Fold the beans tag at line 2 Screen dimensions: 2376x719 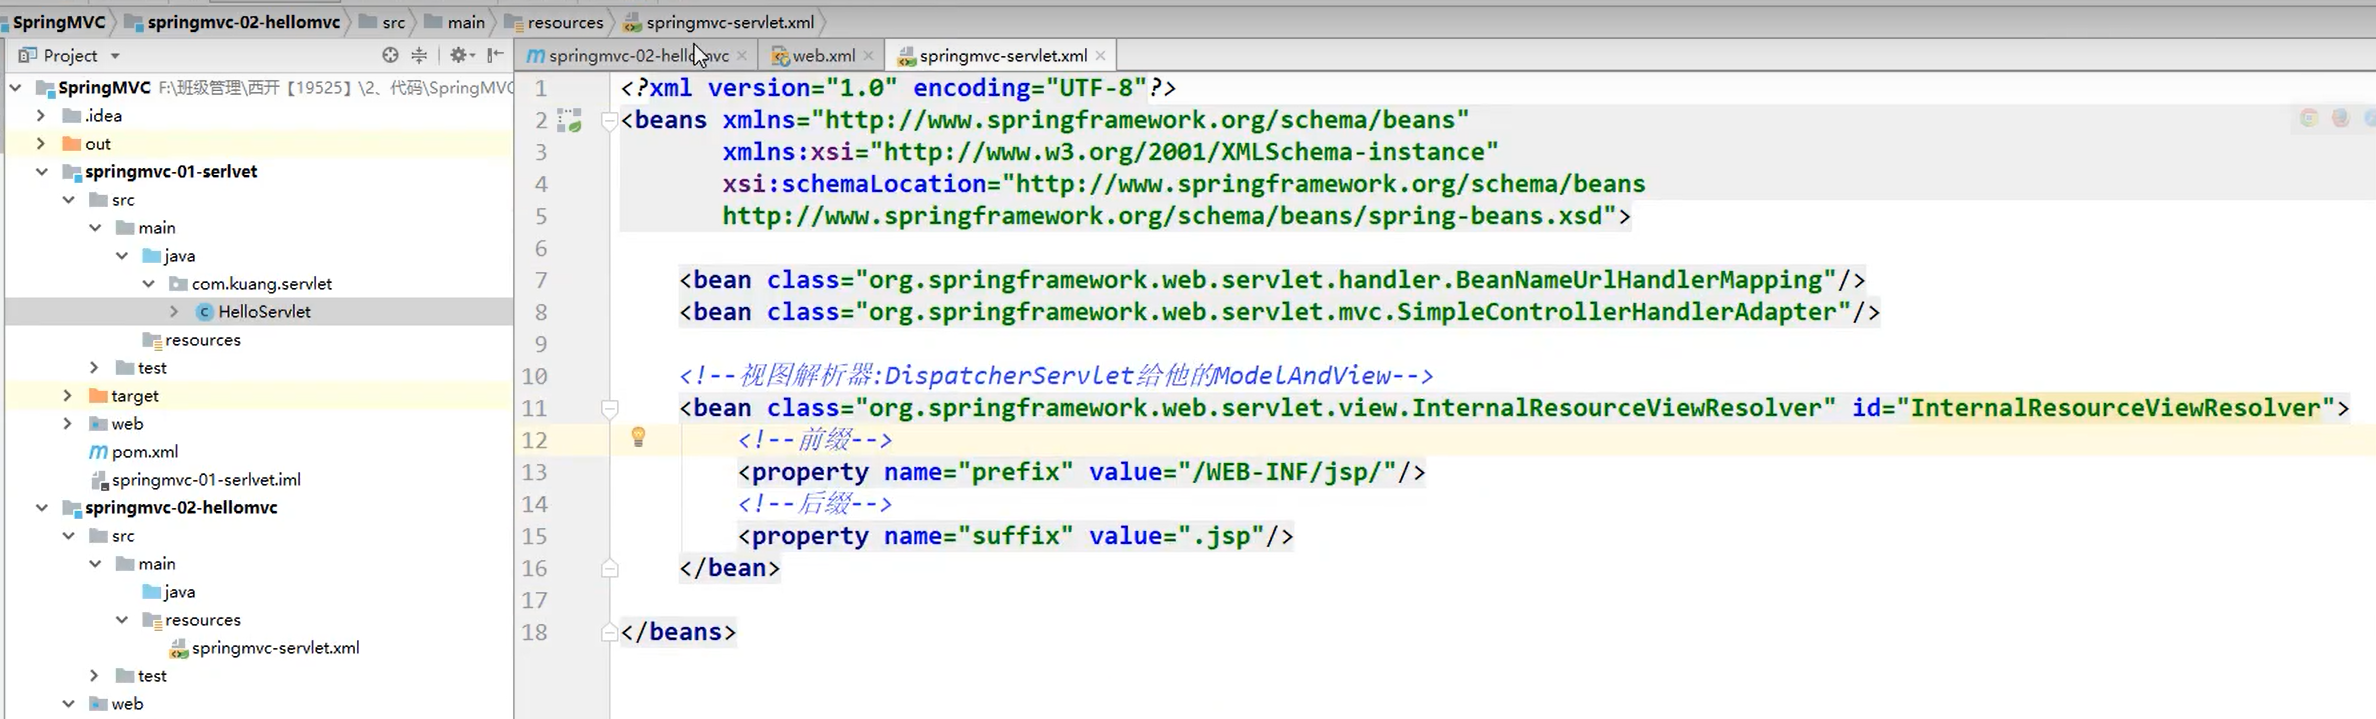(x=609, y=121)
